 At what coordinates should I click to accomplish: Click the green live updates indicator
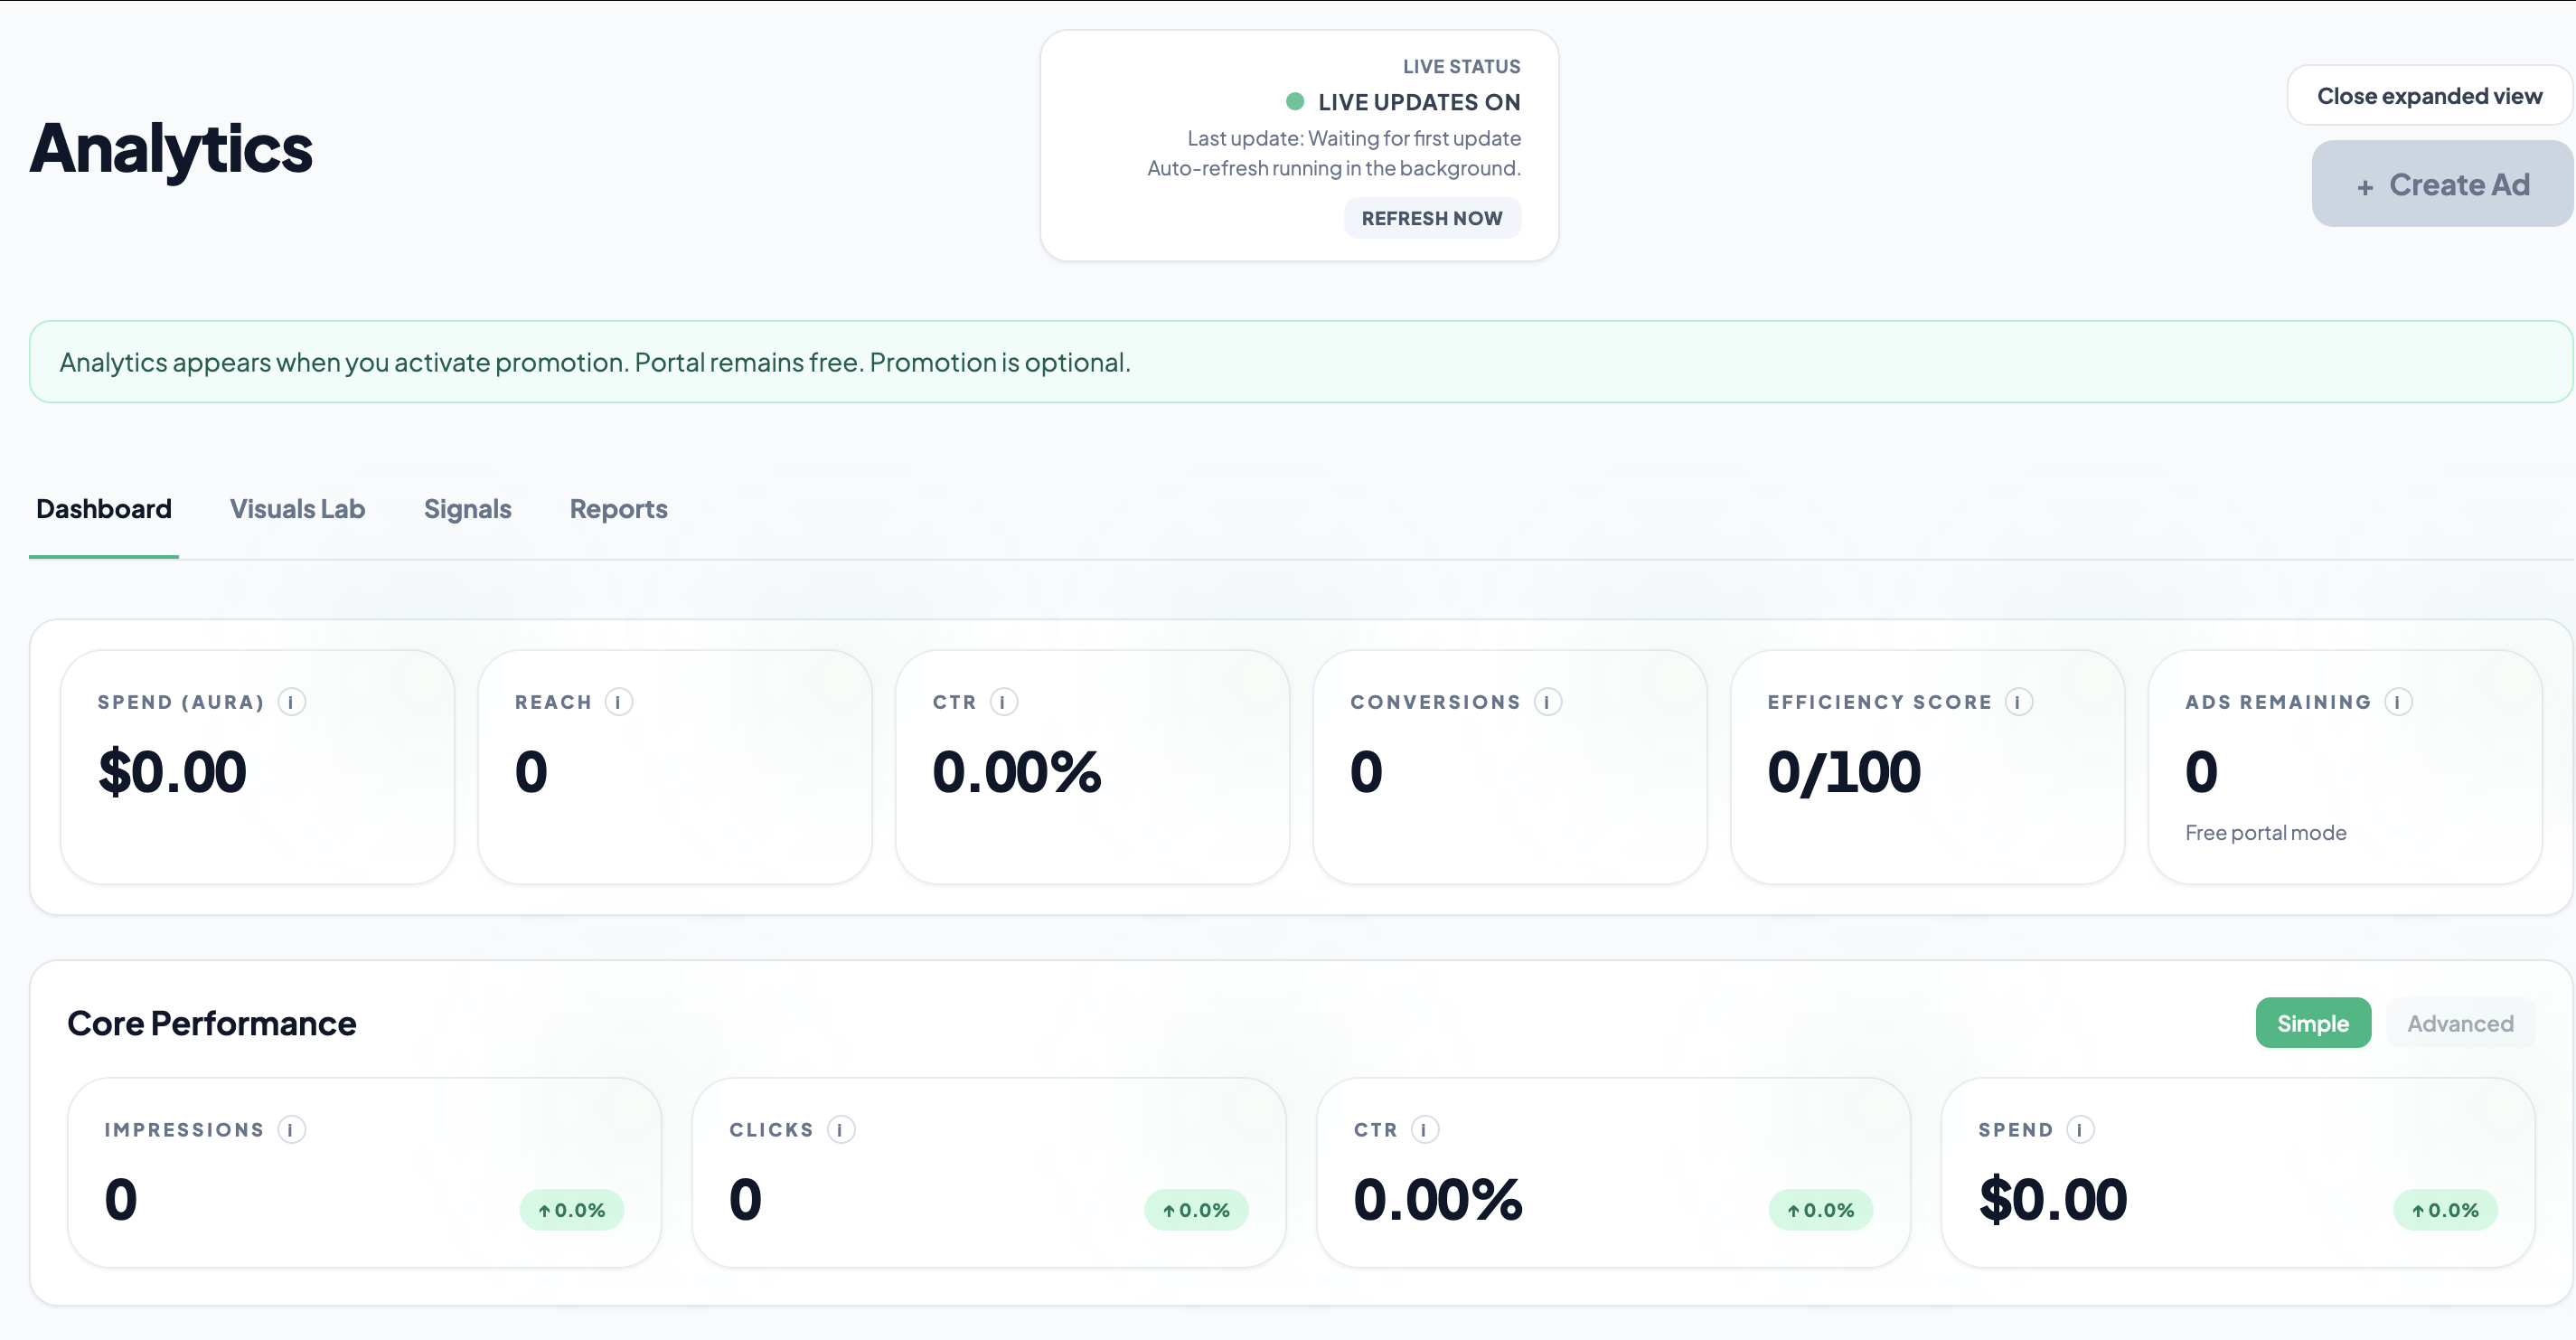(x=1294, y=101)
